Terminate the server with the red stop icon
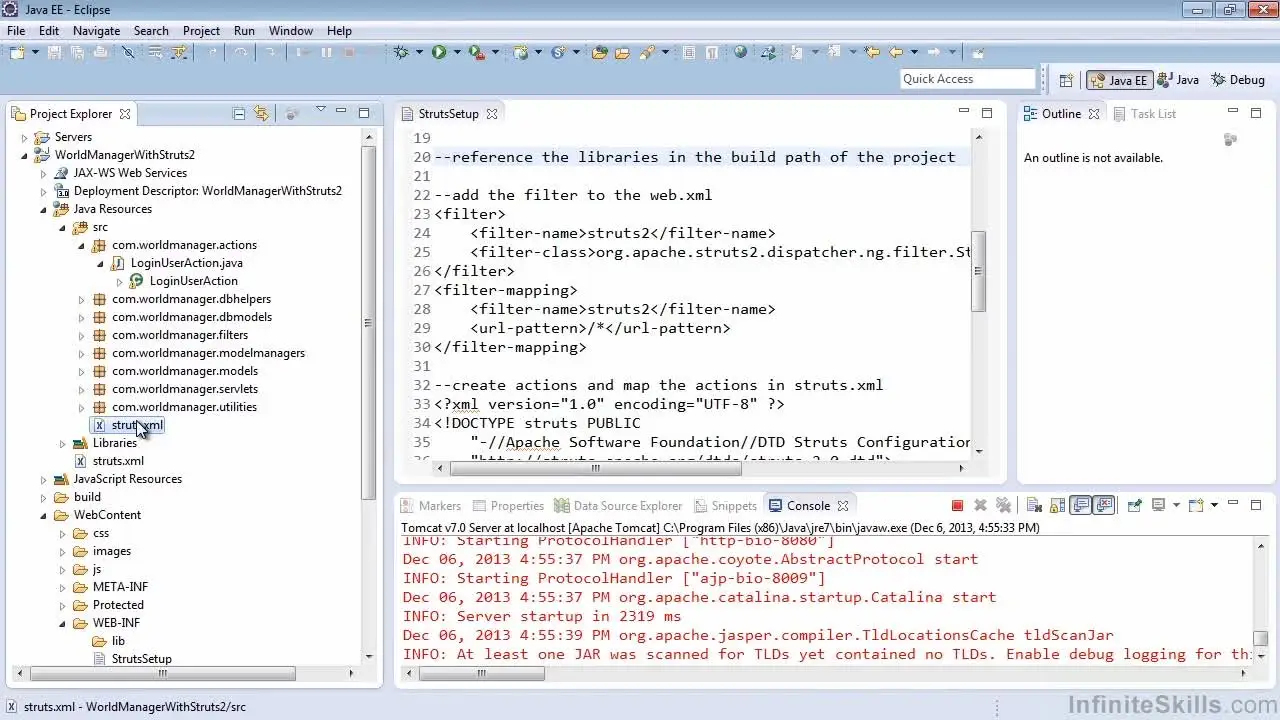Screen dimensions: 1280x720 pyautogui.click(x=957, y=506)
